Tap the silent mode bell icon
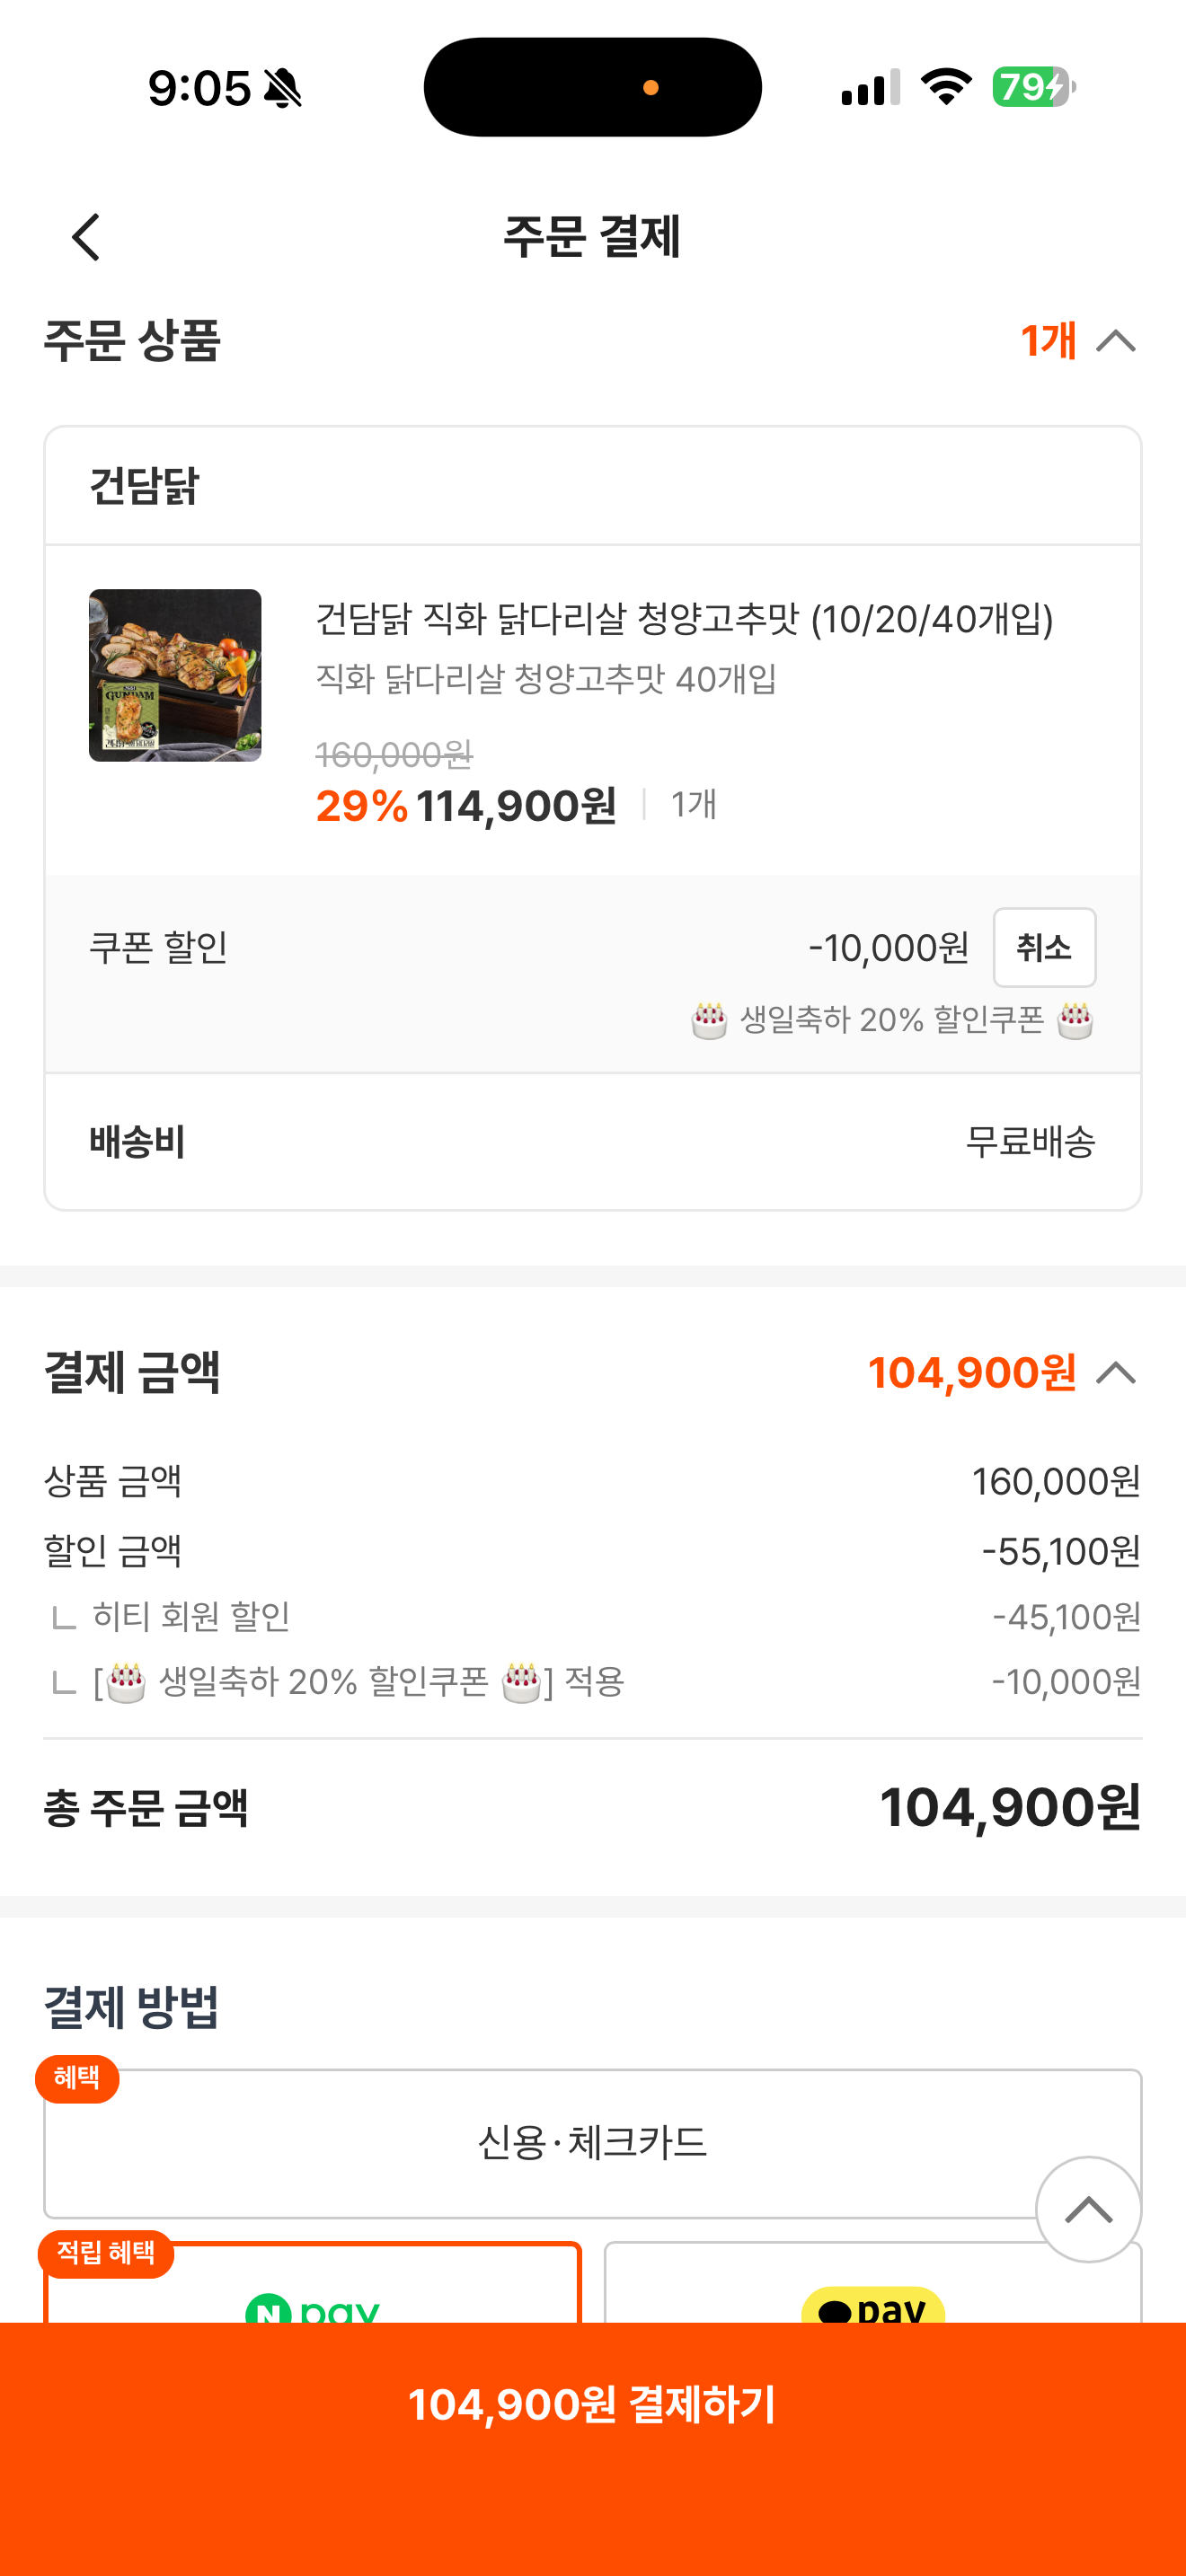The image size is (1186, 2576). coord(282,88)
